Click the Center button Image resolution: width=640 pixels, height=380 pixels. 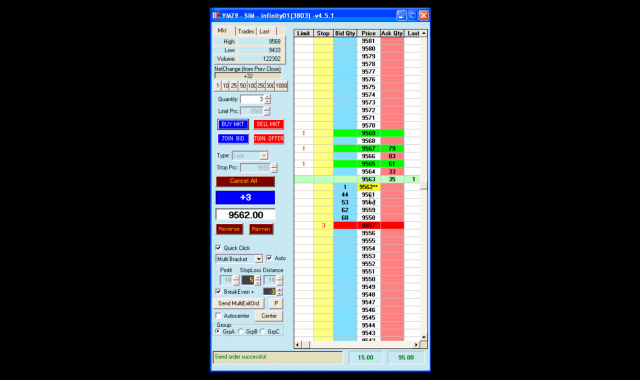pos(269,316)
